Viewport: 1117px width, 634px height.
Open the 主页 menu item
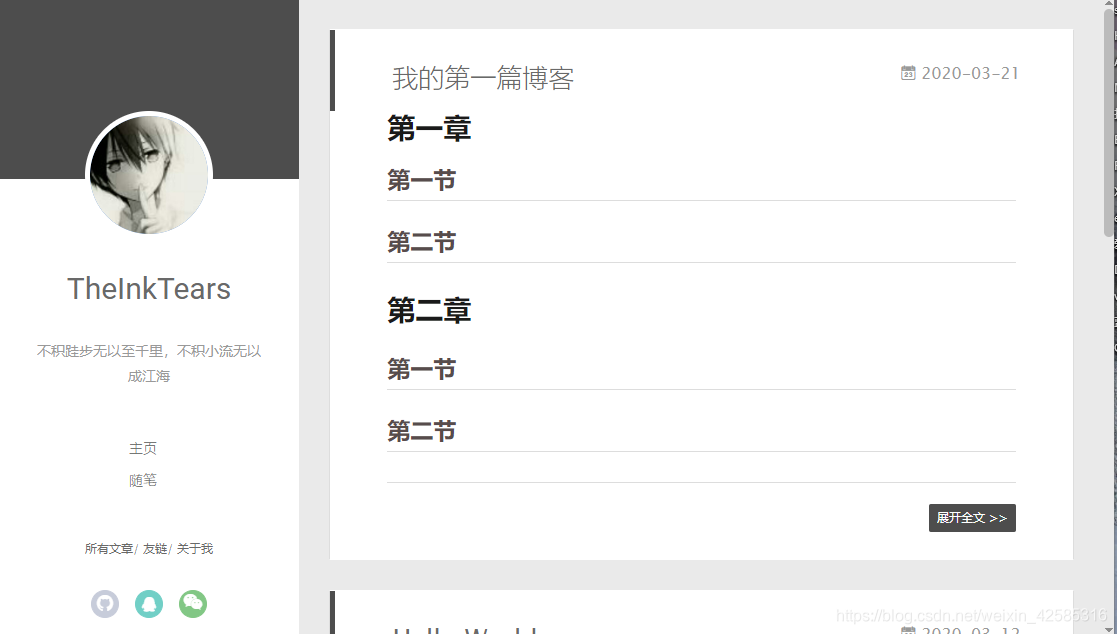click(x=142, y=448)
